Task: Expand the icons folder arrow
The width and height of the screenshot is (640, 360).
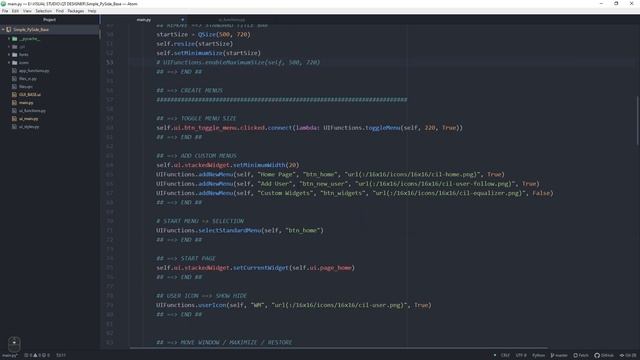Action: pyautogui.click(x=9, y=62)
